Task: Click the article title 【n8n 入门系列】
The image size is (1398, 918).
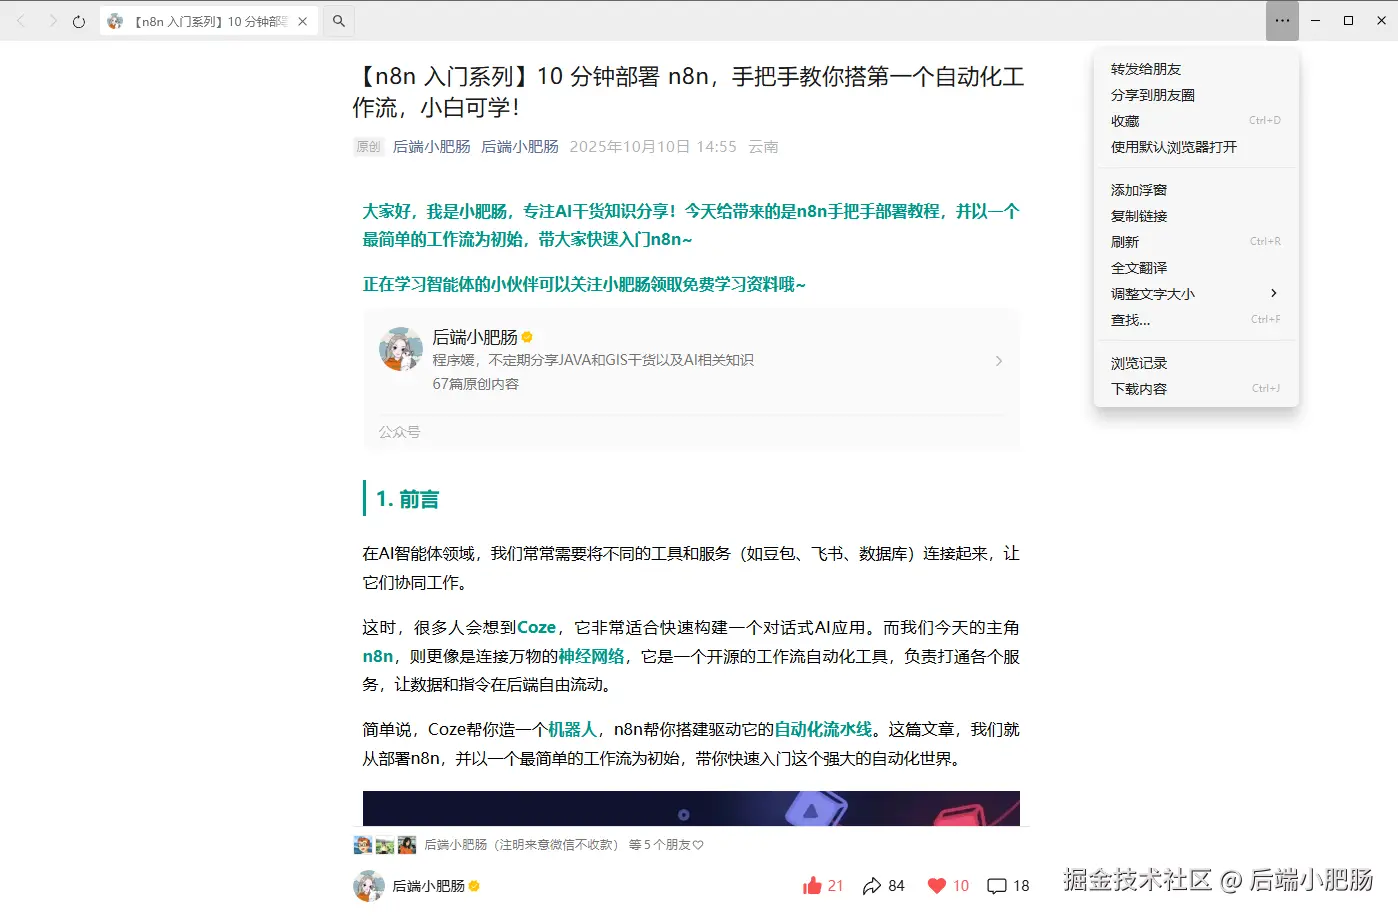Action: [688, 92]
